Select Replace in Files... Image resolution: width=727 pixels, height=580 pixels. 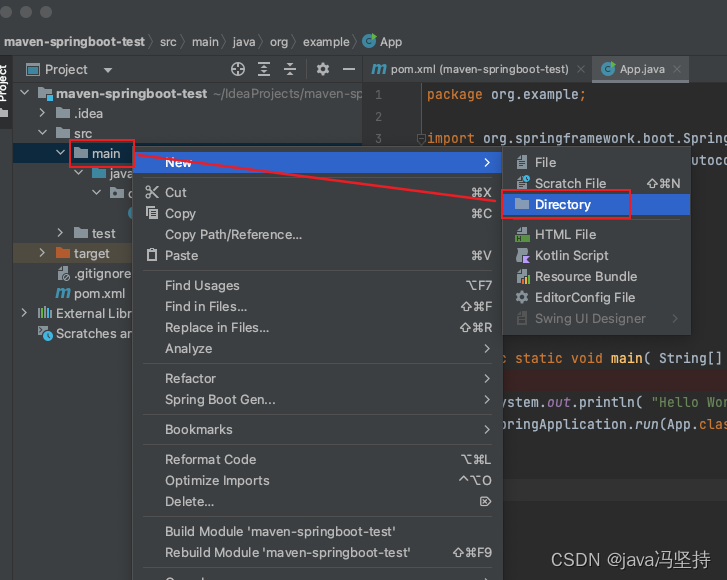(318, 327)
